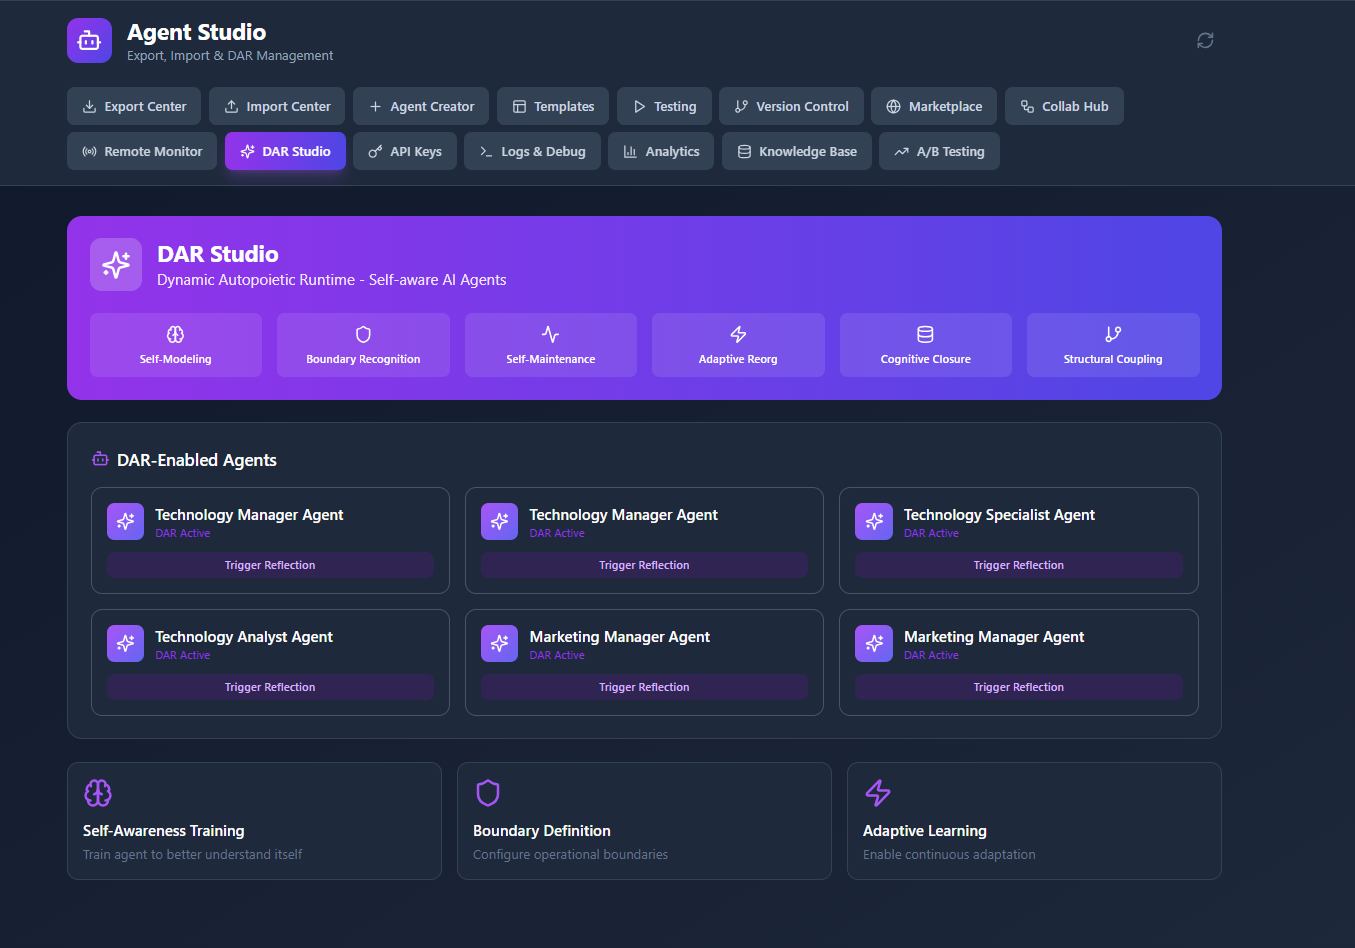The height and width of the screenshot is (948, 1355).
Task: Click the robot icon beside DAR-Enabled Agents
Action: [100, 460]
